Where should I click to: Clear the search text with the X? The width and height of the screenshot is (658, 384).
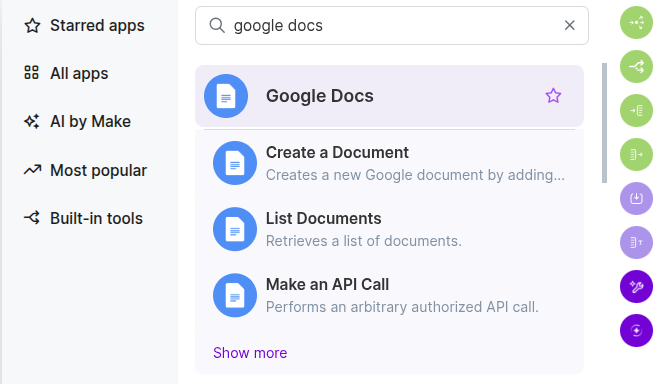(569, 26)
